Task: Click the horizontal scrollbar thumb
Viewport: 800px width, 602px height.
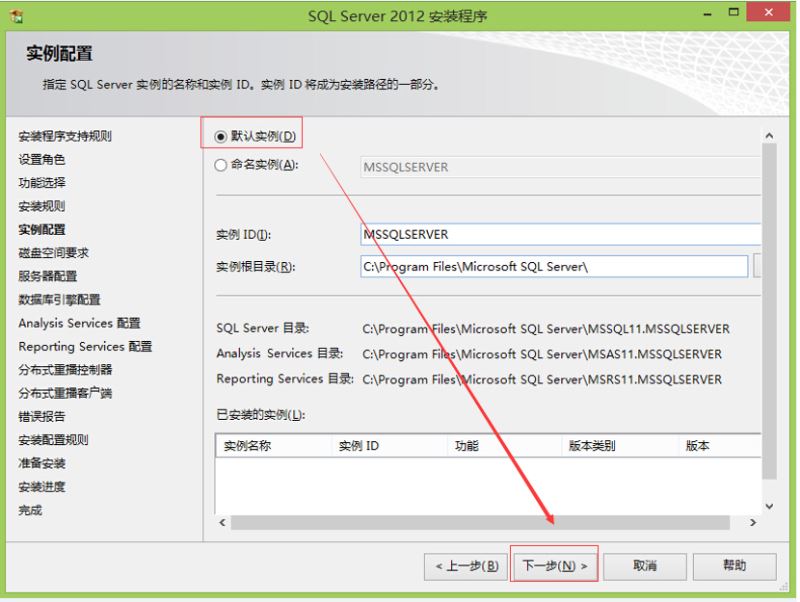Action: [x=480, y=522]
